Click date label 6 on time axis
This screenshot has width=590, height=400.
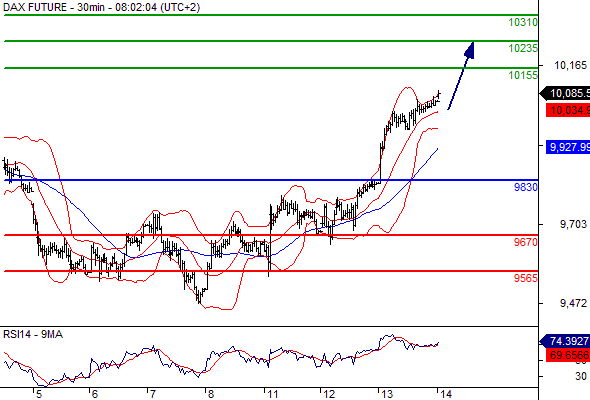point(95,394)
